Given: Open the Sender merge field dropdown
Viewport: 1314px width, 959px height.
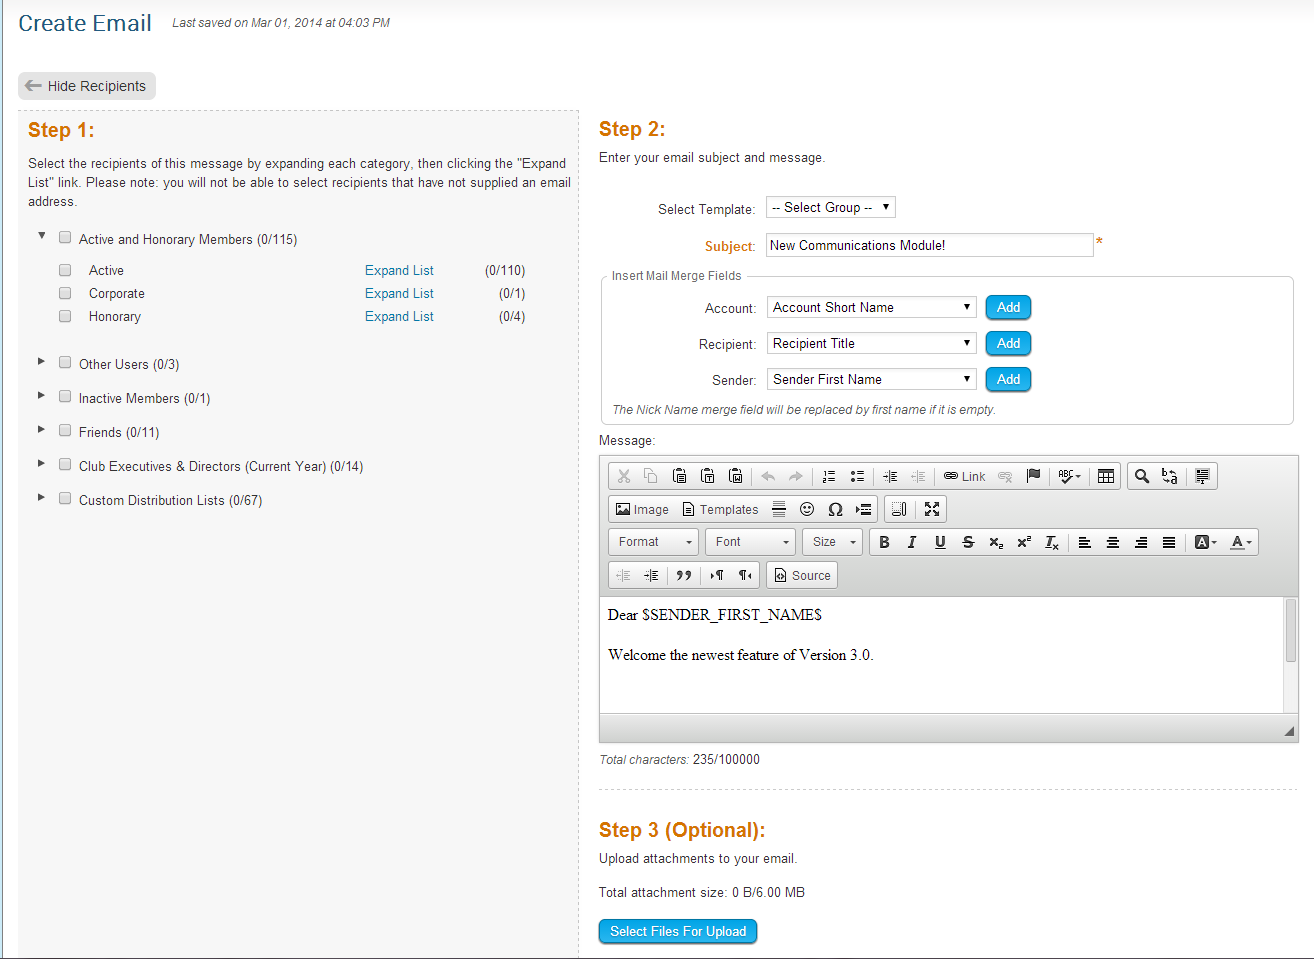Looking at the screenshot, I should 872,379.
